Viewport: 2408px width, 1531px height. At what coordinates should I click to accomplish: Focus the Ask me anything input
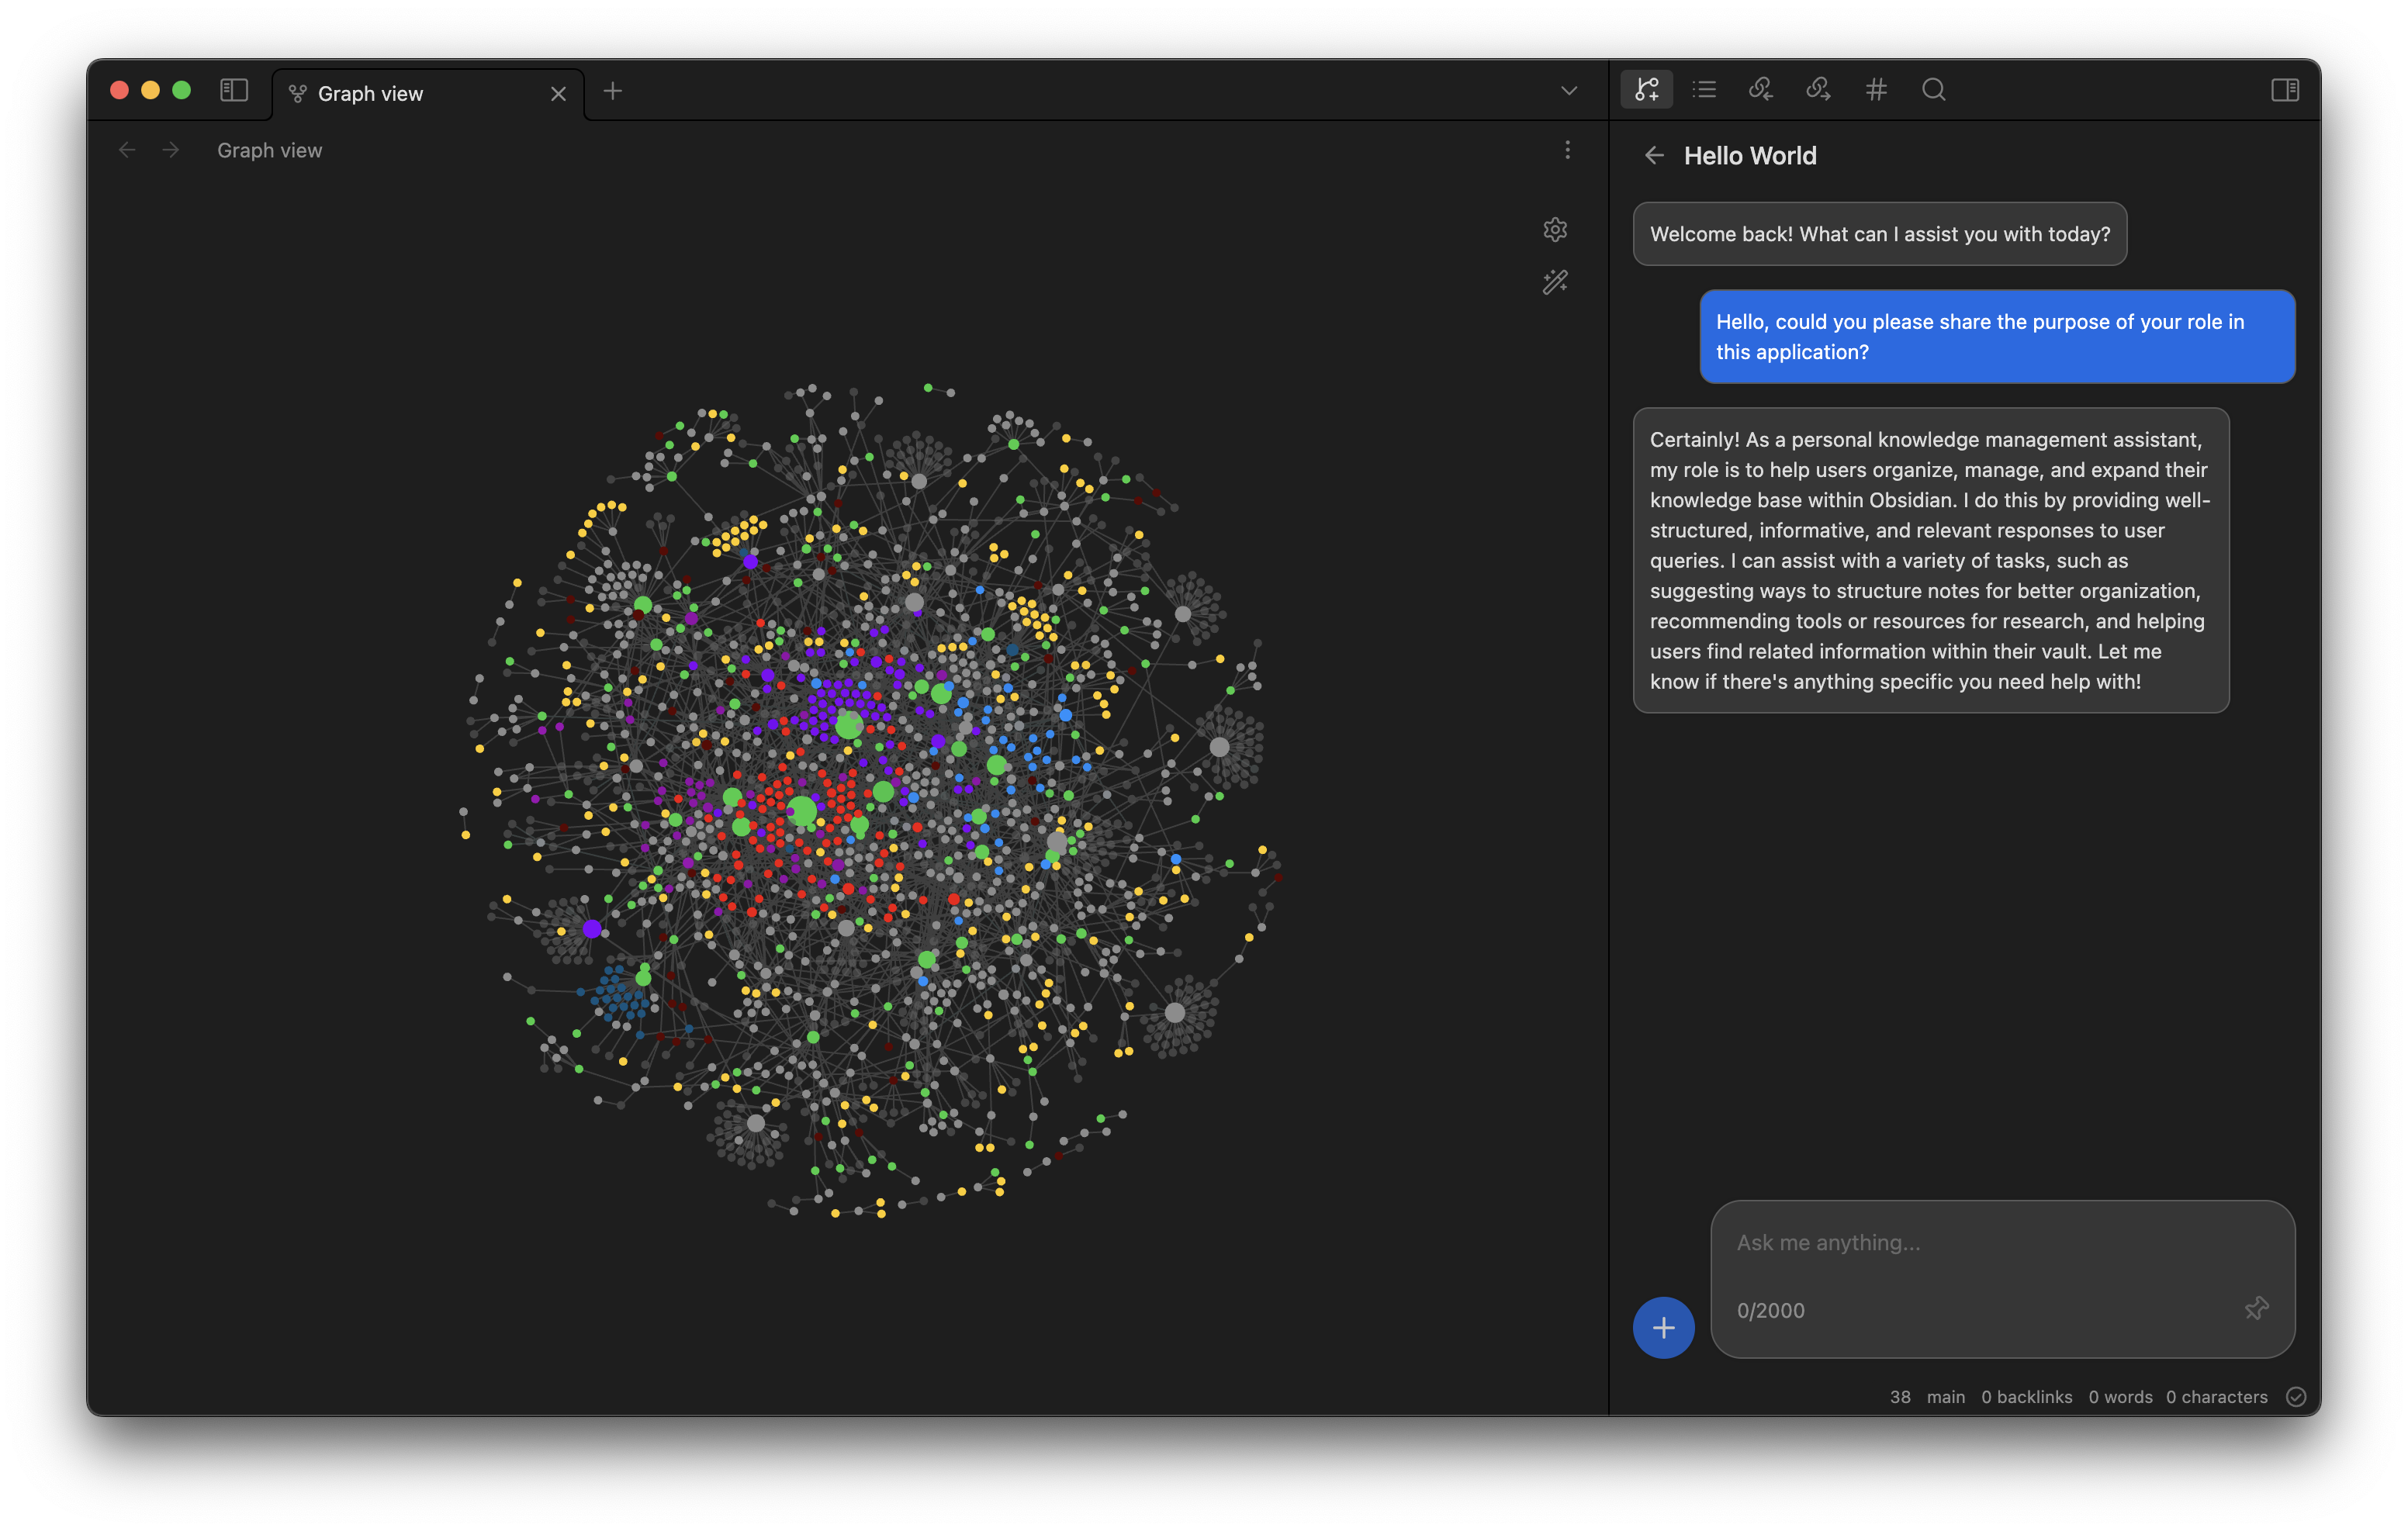tap(1990, 1243)
